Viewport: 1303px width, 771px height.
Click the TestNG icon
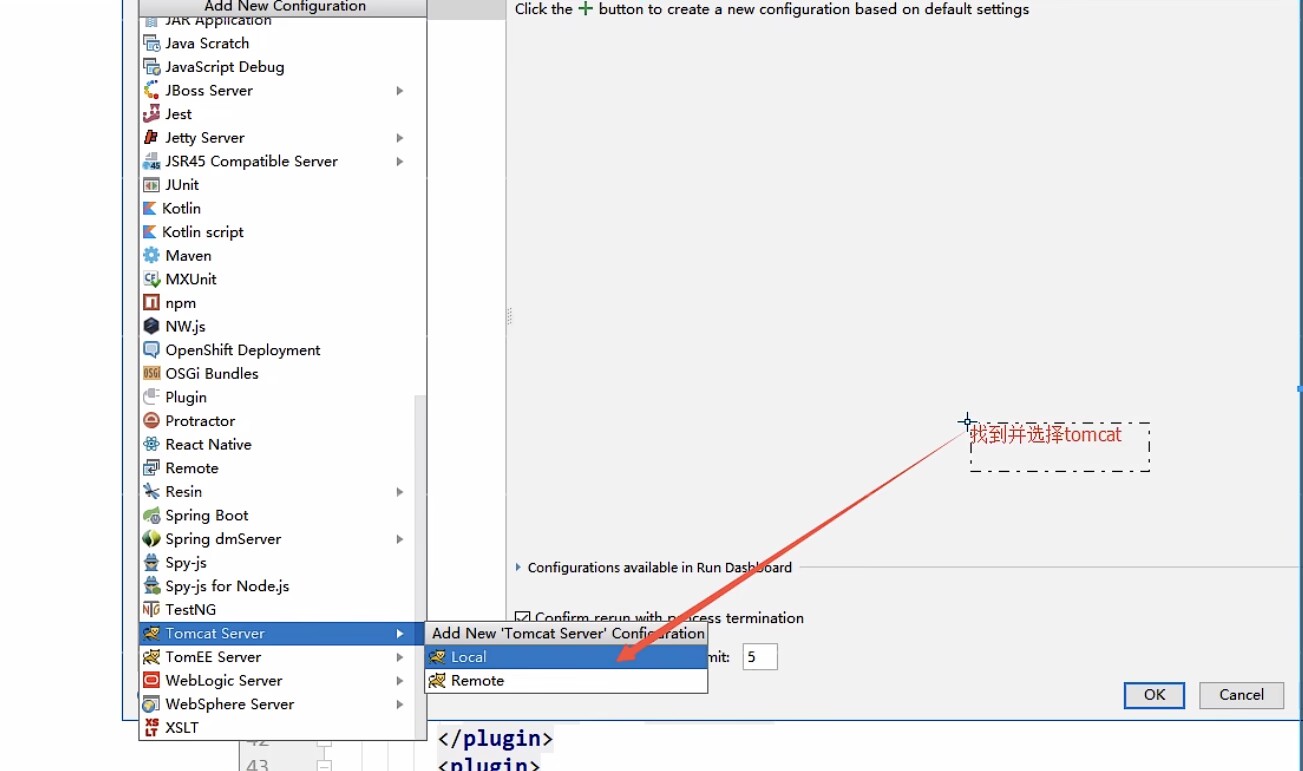152,609
